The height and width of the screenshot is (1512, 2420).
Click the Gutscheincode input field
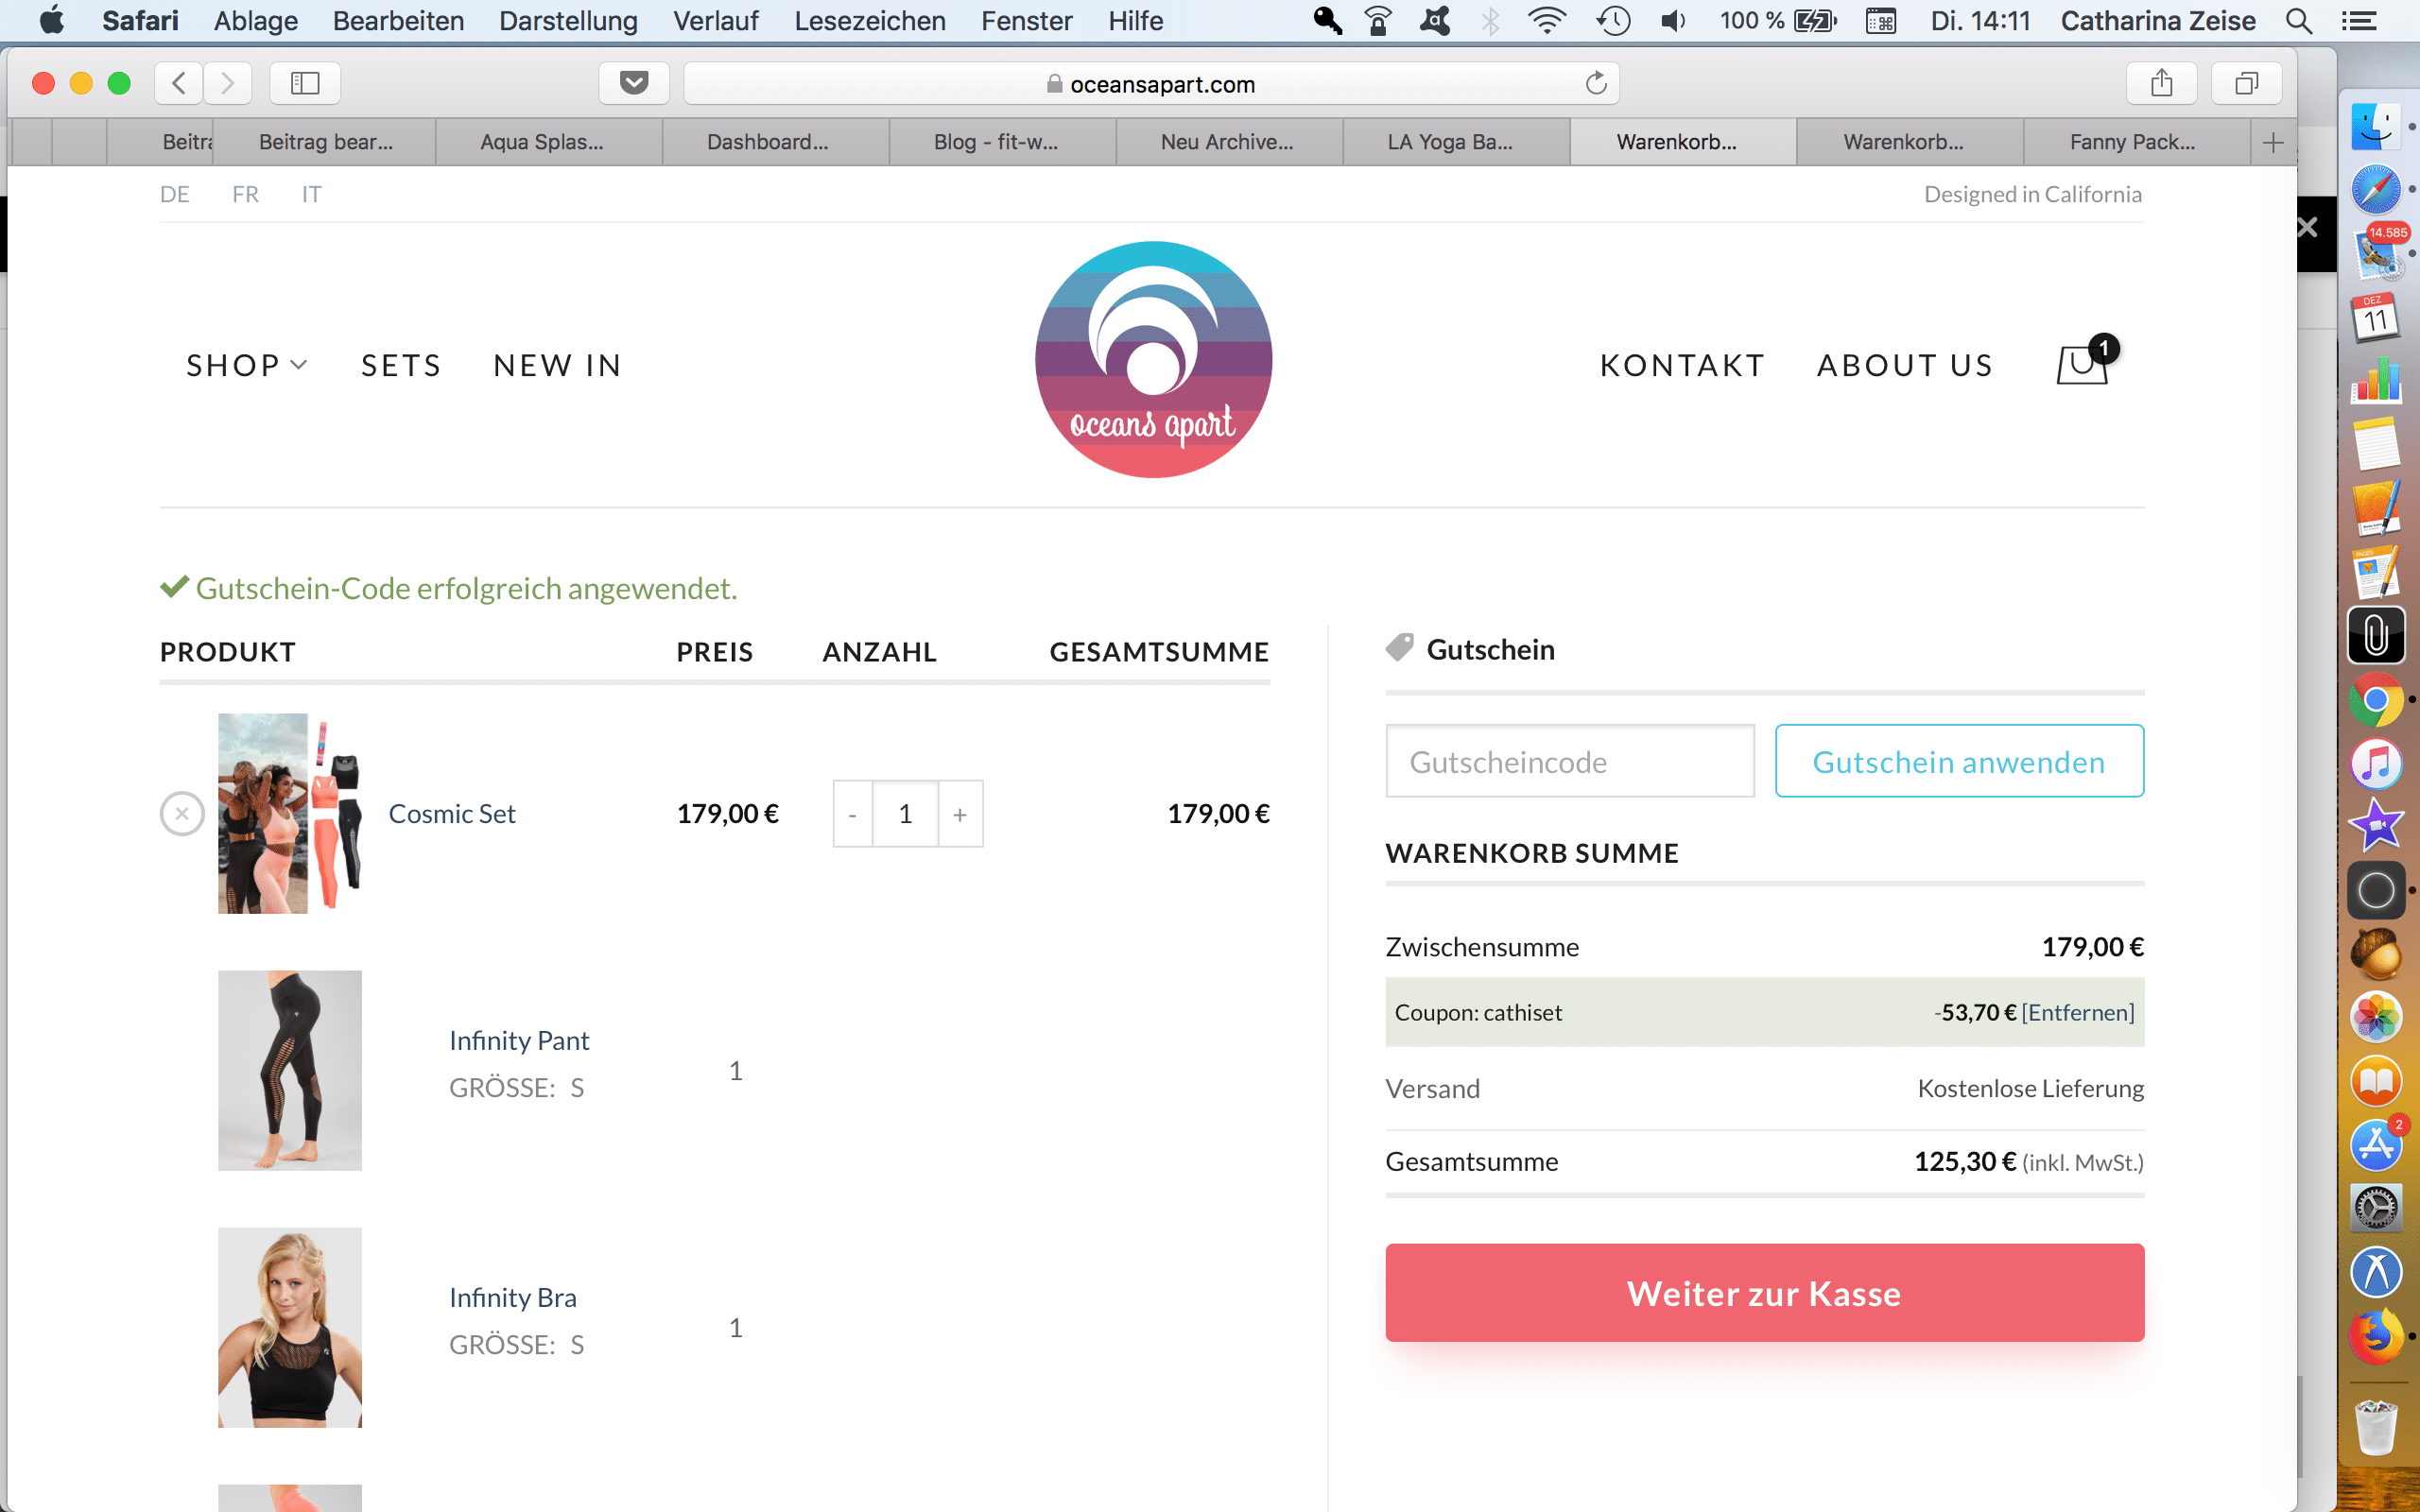1569,761
